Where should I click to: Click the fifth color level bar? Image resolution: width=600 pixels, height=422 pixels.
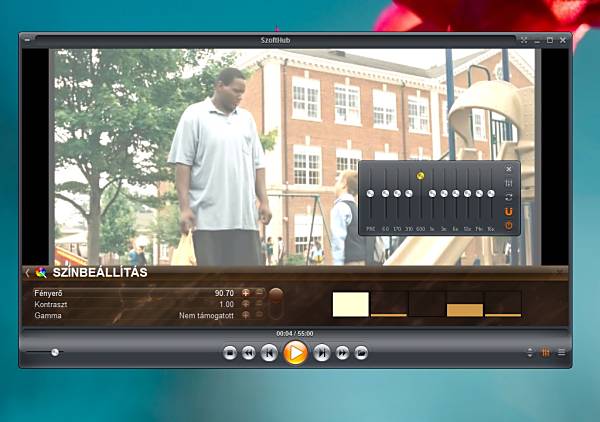503,304
